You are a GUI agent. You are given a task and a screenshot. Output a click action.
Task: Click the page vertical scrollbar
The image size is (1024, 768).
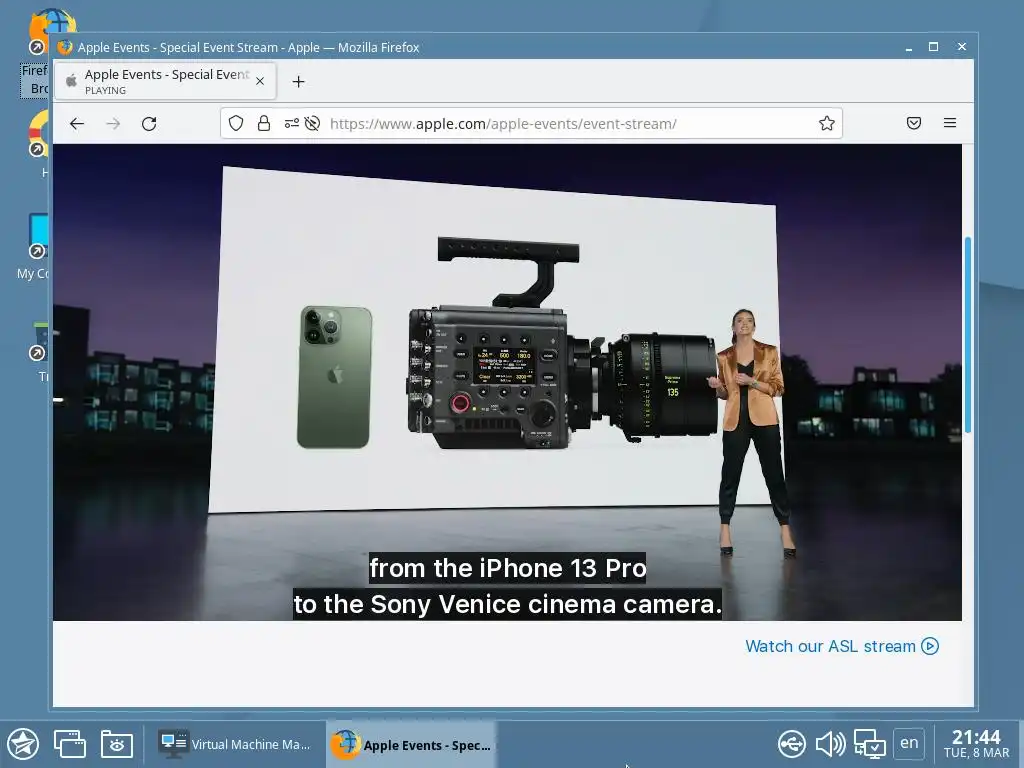[968, 334]
